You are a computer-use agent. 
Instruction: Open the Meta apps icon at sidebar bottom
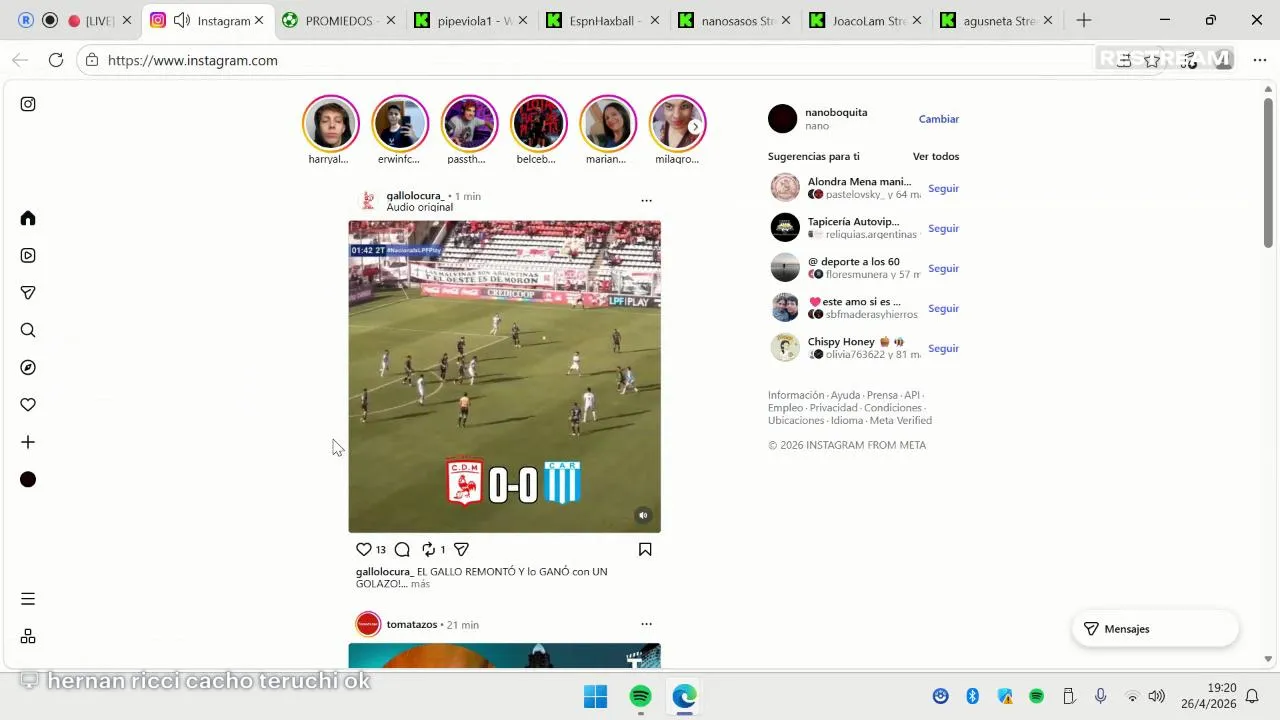tap(28, 636)
